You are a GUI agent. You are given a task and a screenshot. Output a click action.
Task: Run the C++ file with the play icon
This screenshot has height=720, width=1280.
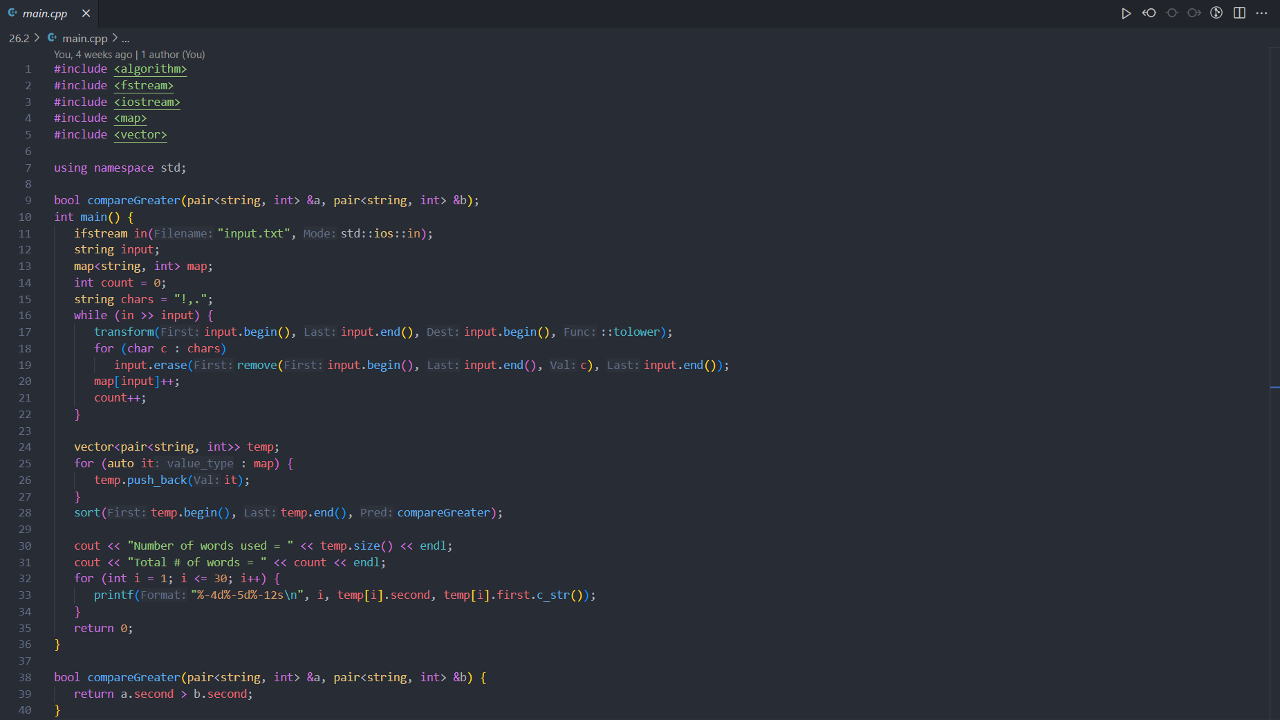(1126, 13)
